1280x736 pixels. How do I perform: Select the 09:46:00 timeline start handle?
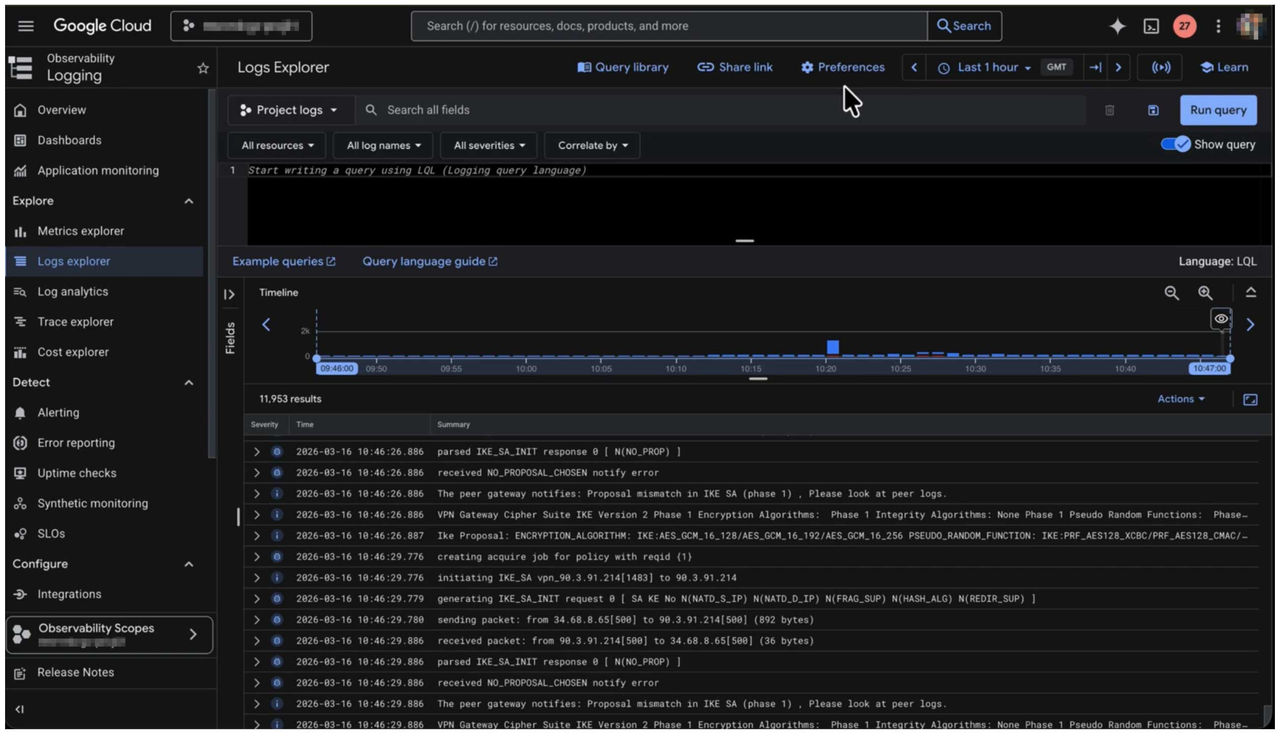click(x=336, y=368)
